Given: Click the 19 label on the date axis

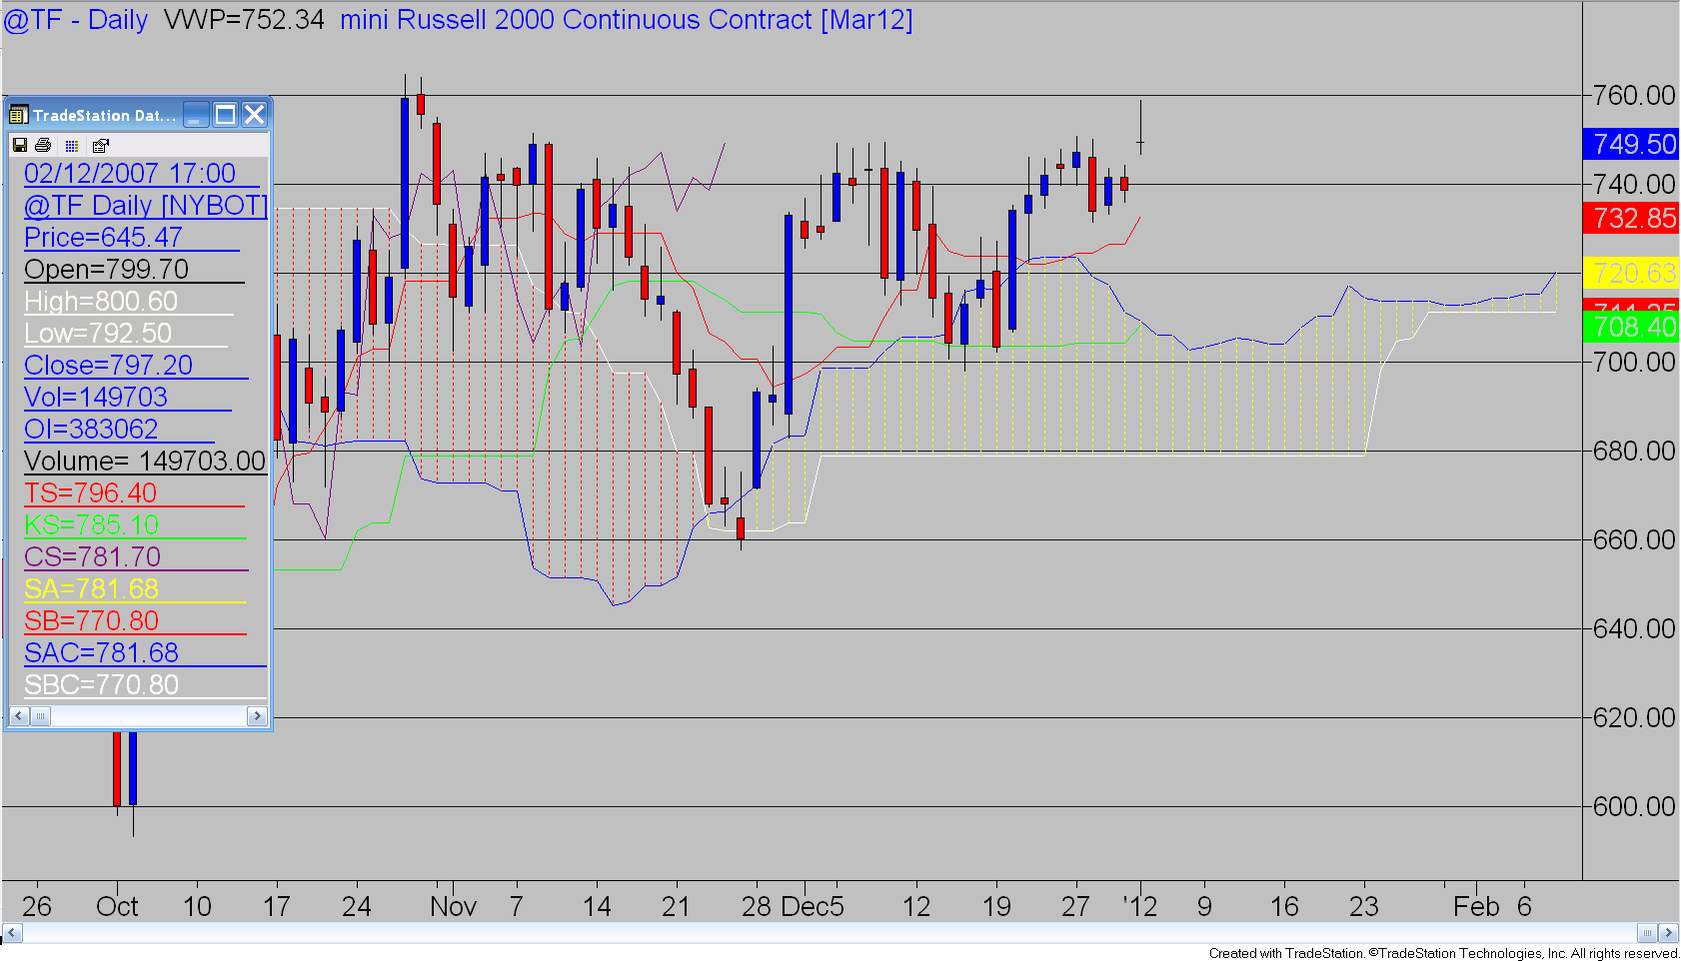Looking at the screenshot, I should click(x=996, y=907).
